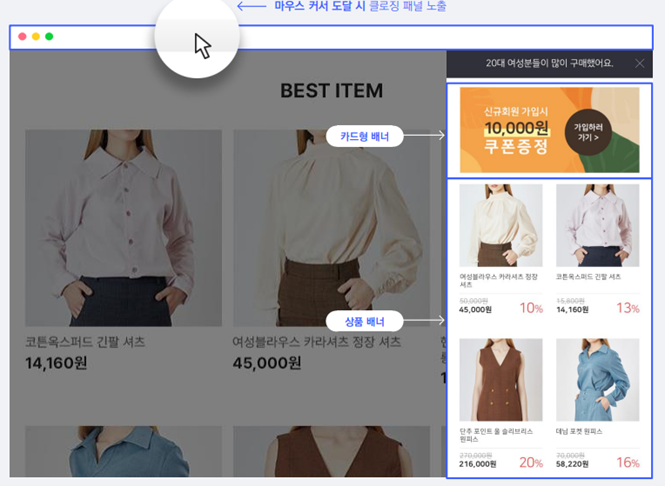The height and width of the screenshot is (486, 665).
Task: Select 여성블라우스 카라셔츠 정장 셔츠 title in the panel
Action: 499,280
